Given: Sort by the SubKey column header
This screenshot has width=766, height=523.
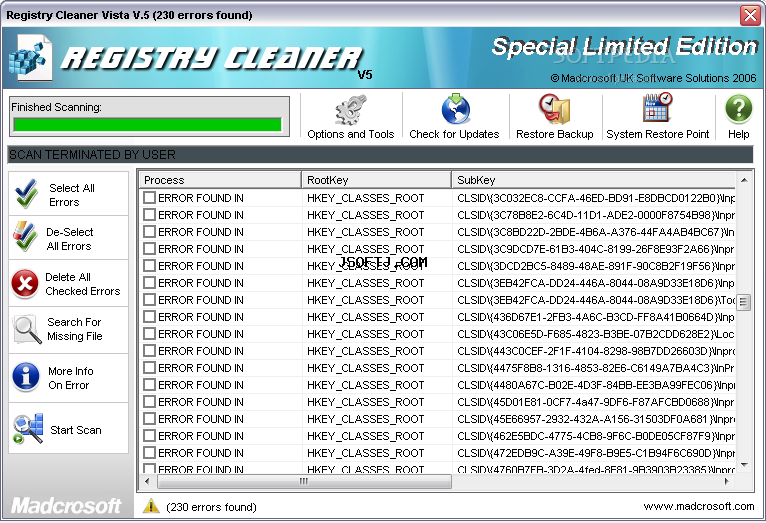Looking at the screenshot, I should click(593, 180).
